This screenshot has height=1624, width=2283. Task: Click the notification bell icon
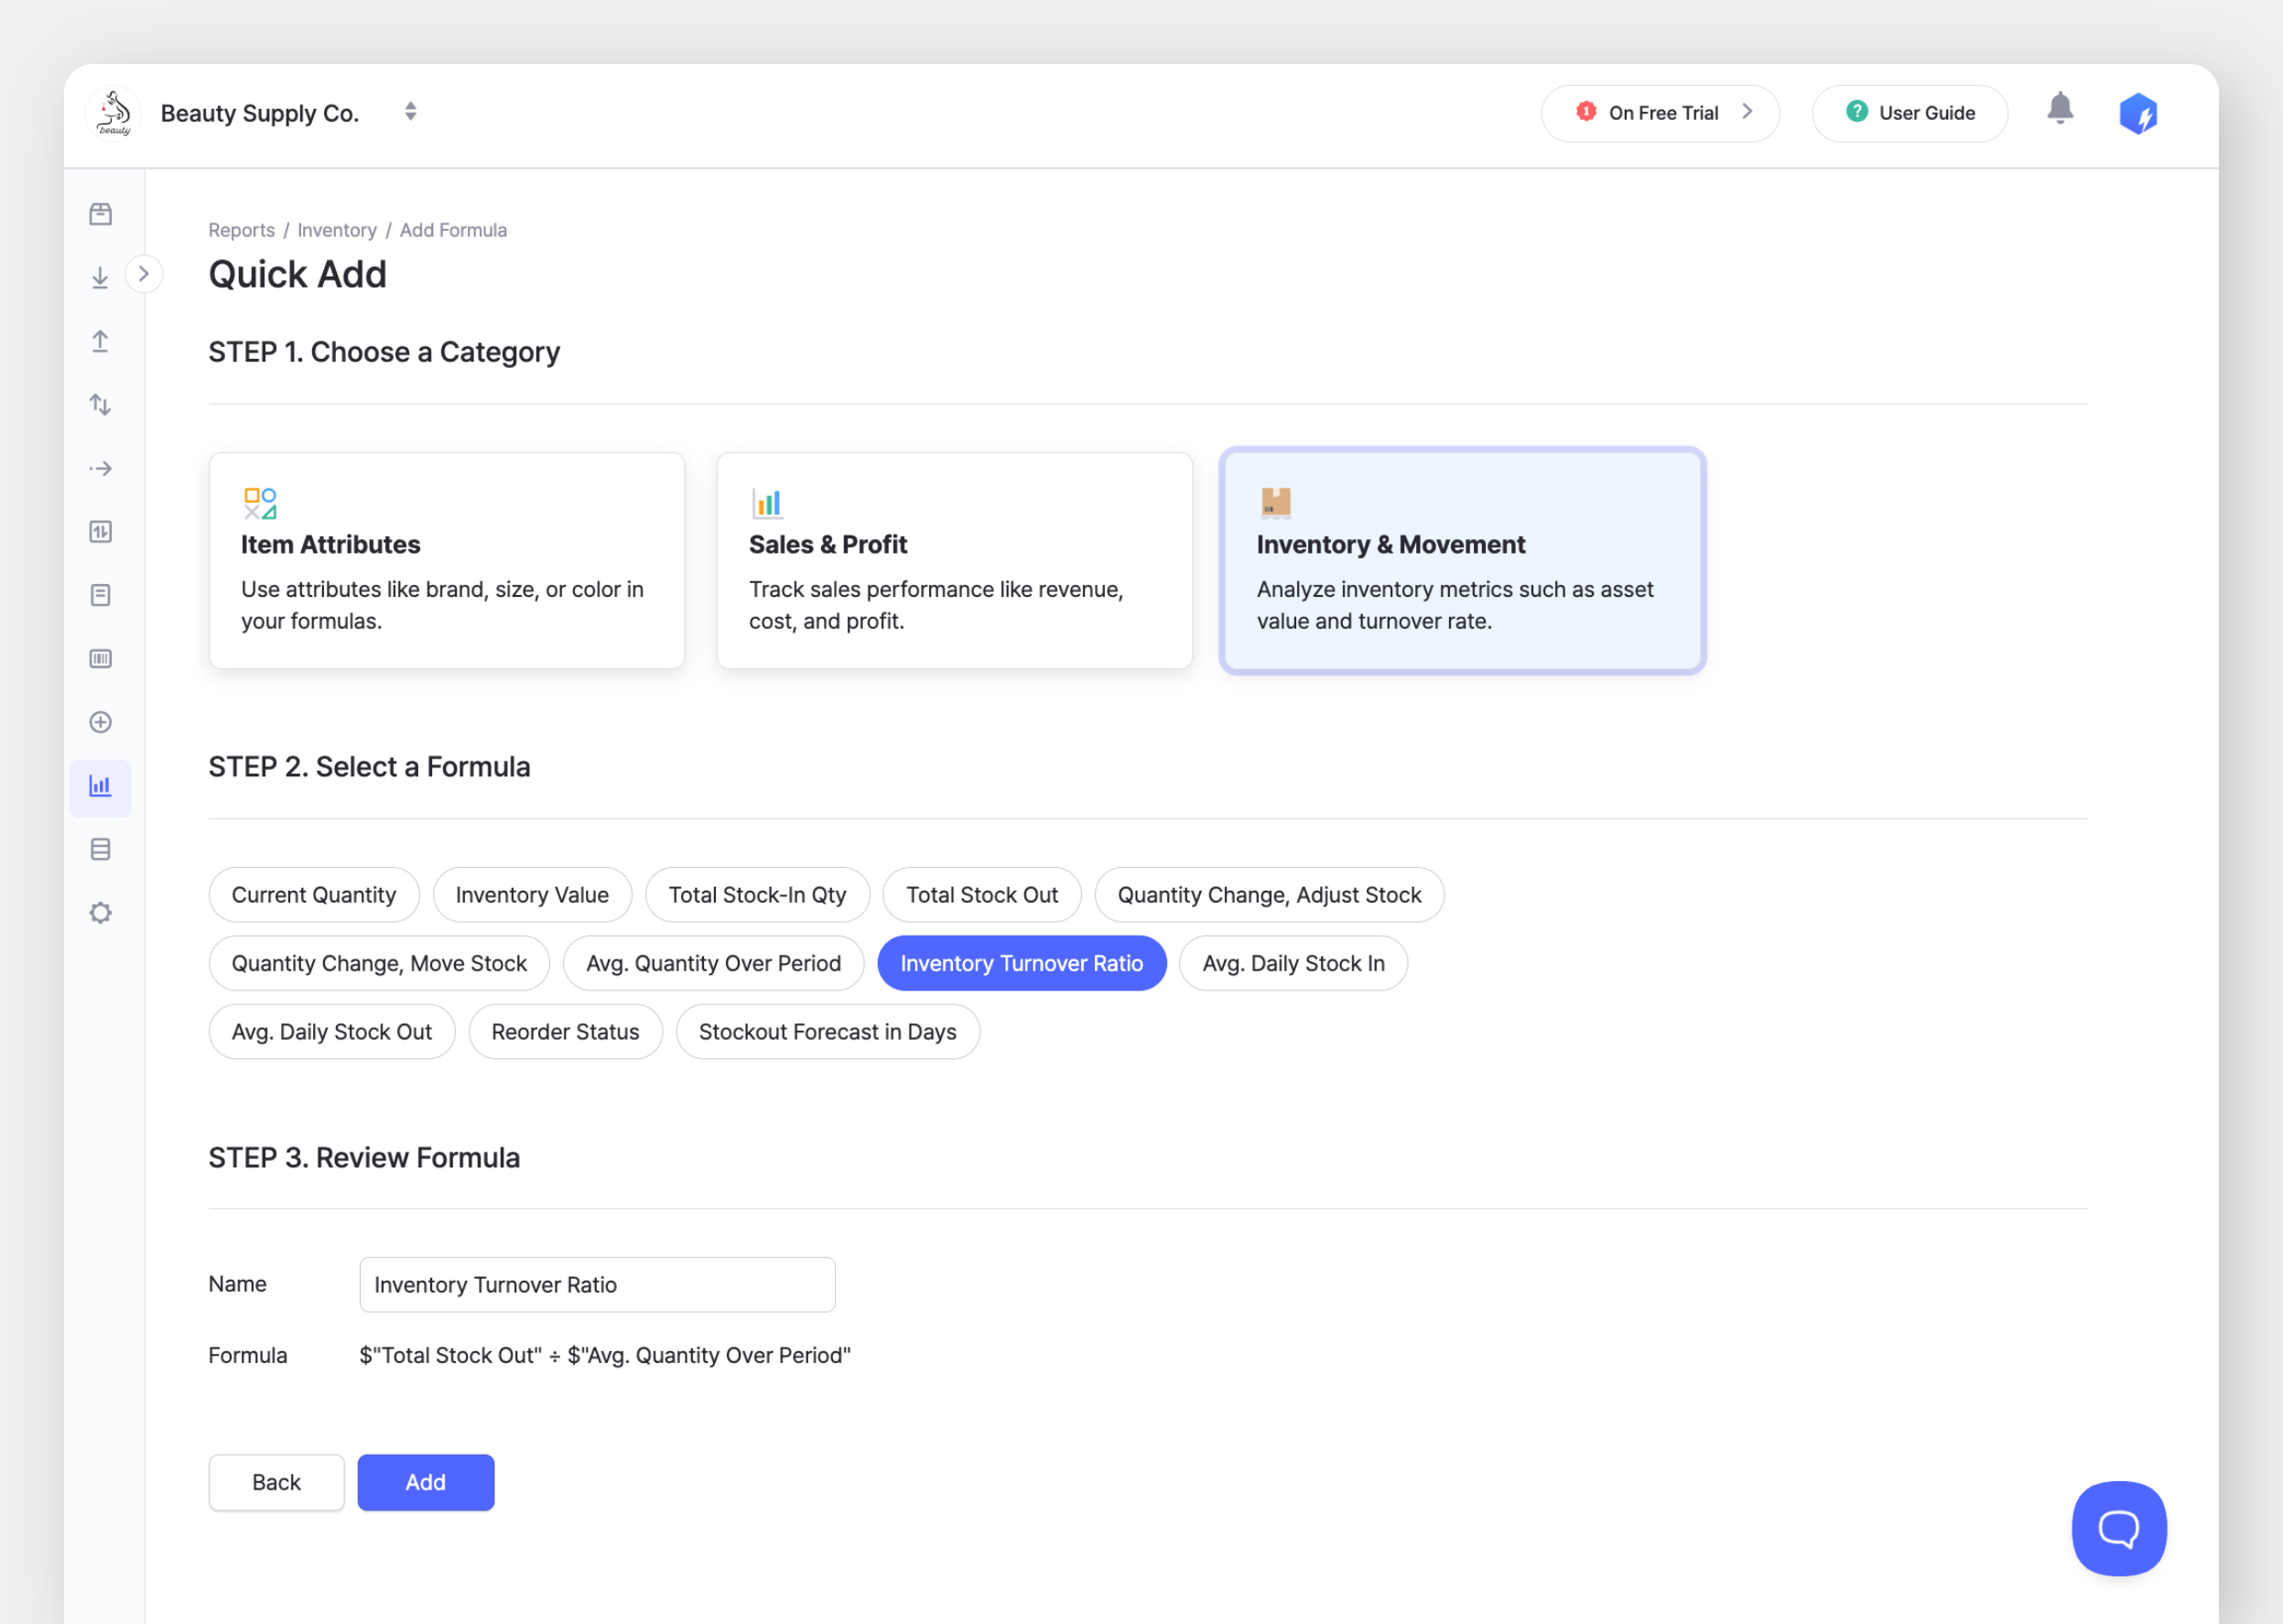click(x=2059, y=109)
